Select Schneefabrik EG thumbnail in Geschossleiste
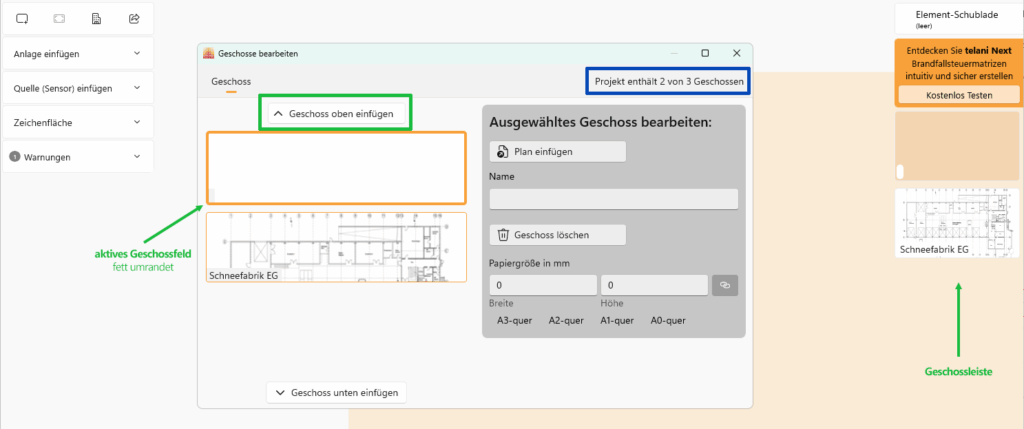 tap(957, 223)
